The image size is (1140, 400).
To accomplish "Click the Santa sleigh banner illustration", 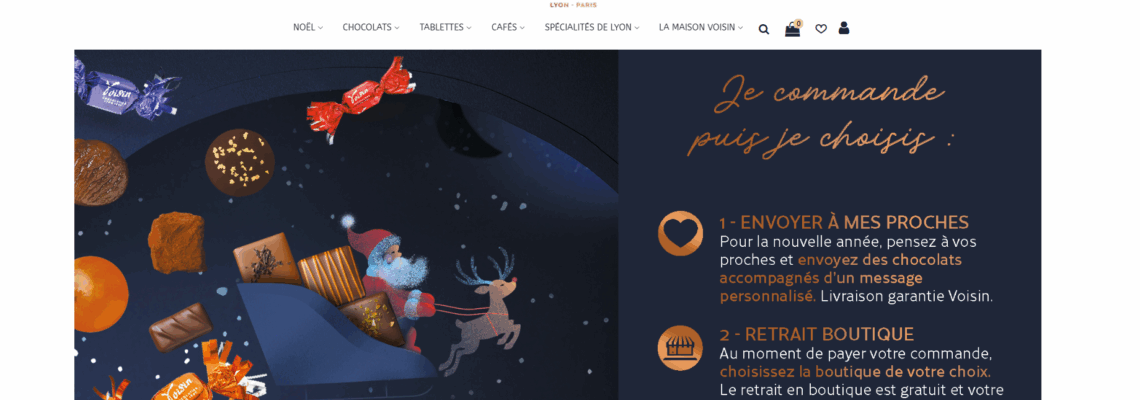I will pos(346,225).
